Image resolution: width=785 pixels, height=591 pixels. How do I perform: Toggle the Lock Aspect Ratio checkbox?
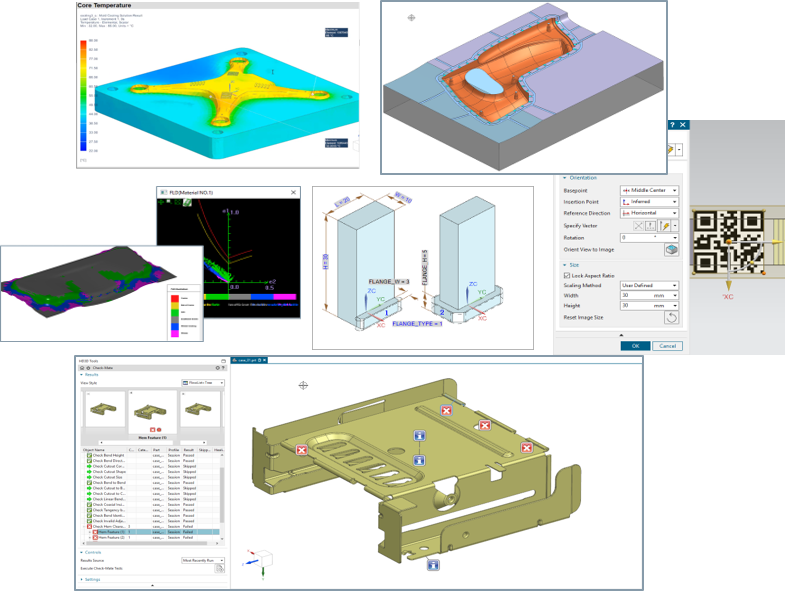tap(567, 275)
